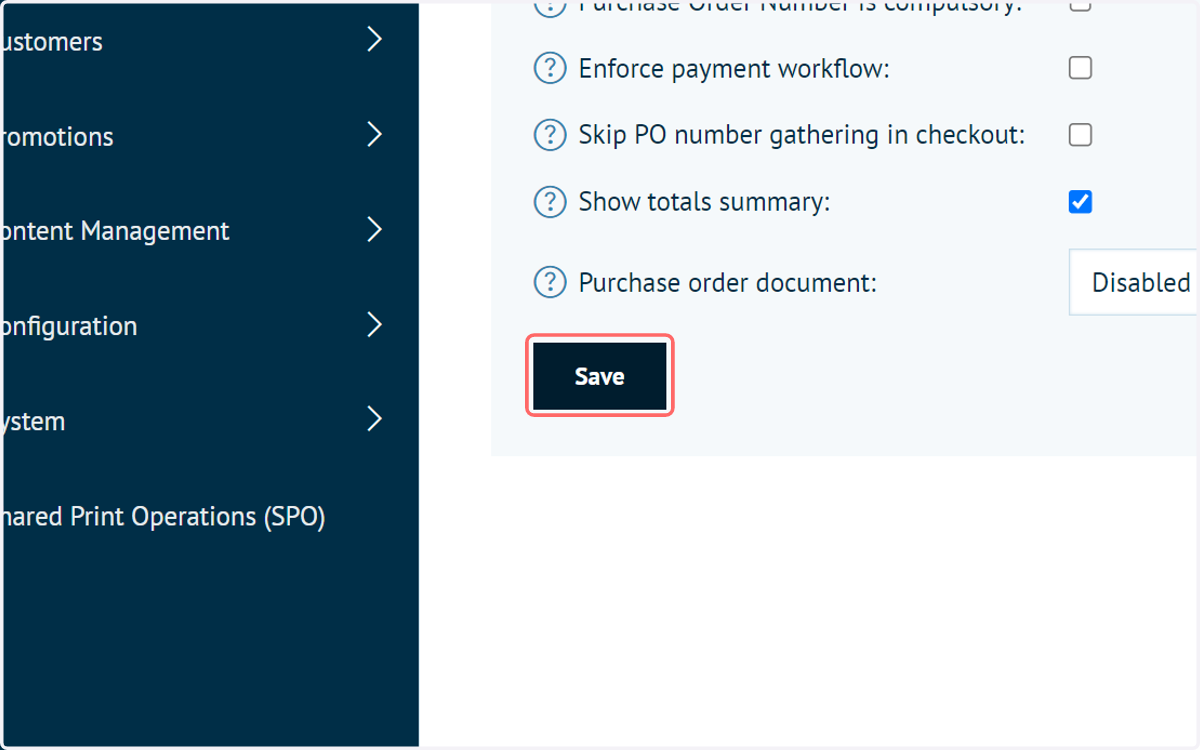Toggle Purchase Order Number is compulsory checkbox
This screenshot has width=1200, height=750.
1080,5
